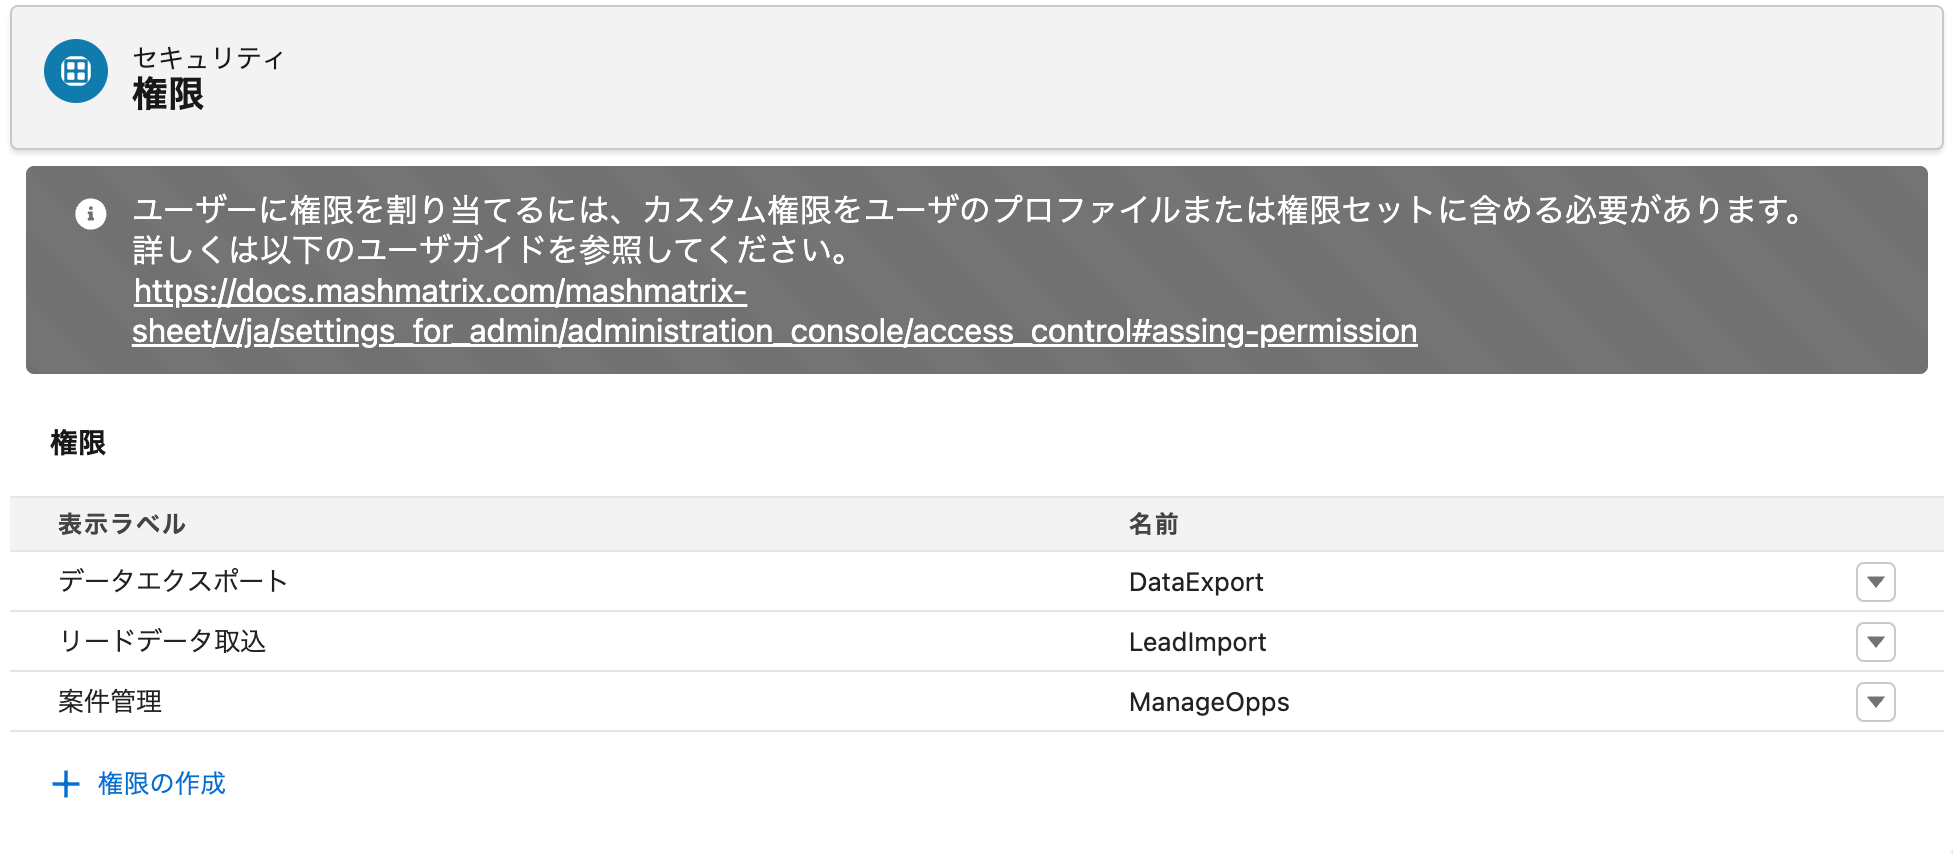The width and height of the screenshot is (1954, 854).
Task: Select the データエクスポート row label
Action: [173, 581]
